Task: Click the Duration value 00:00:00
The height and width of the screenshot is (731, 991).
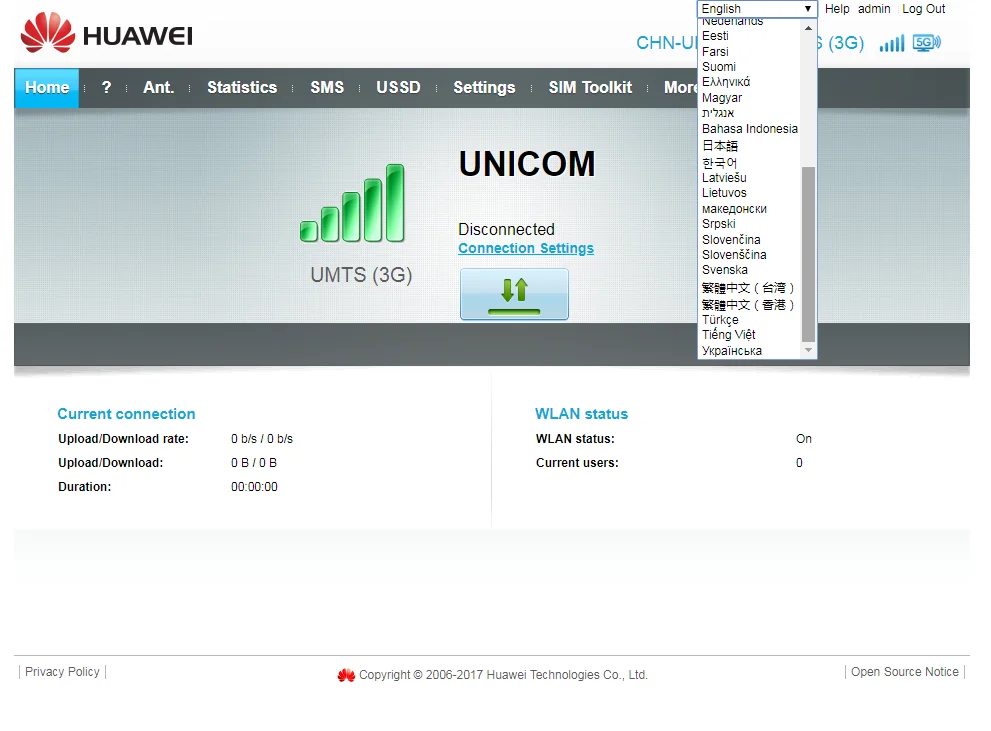Action: click(x=254, y=487)
